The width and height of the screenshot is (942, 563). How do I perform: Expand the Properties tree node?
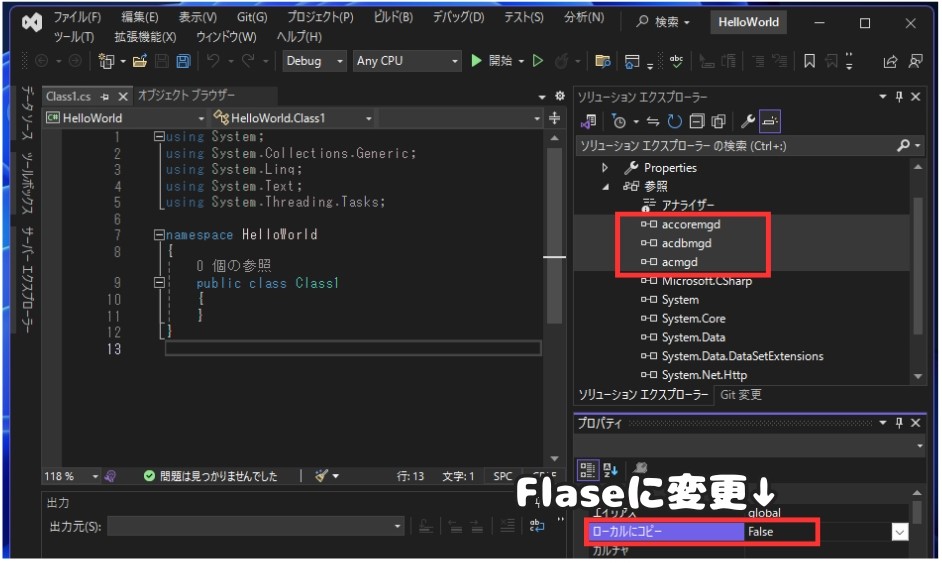[x=605, y=168]
